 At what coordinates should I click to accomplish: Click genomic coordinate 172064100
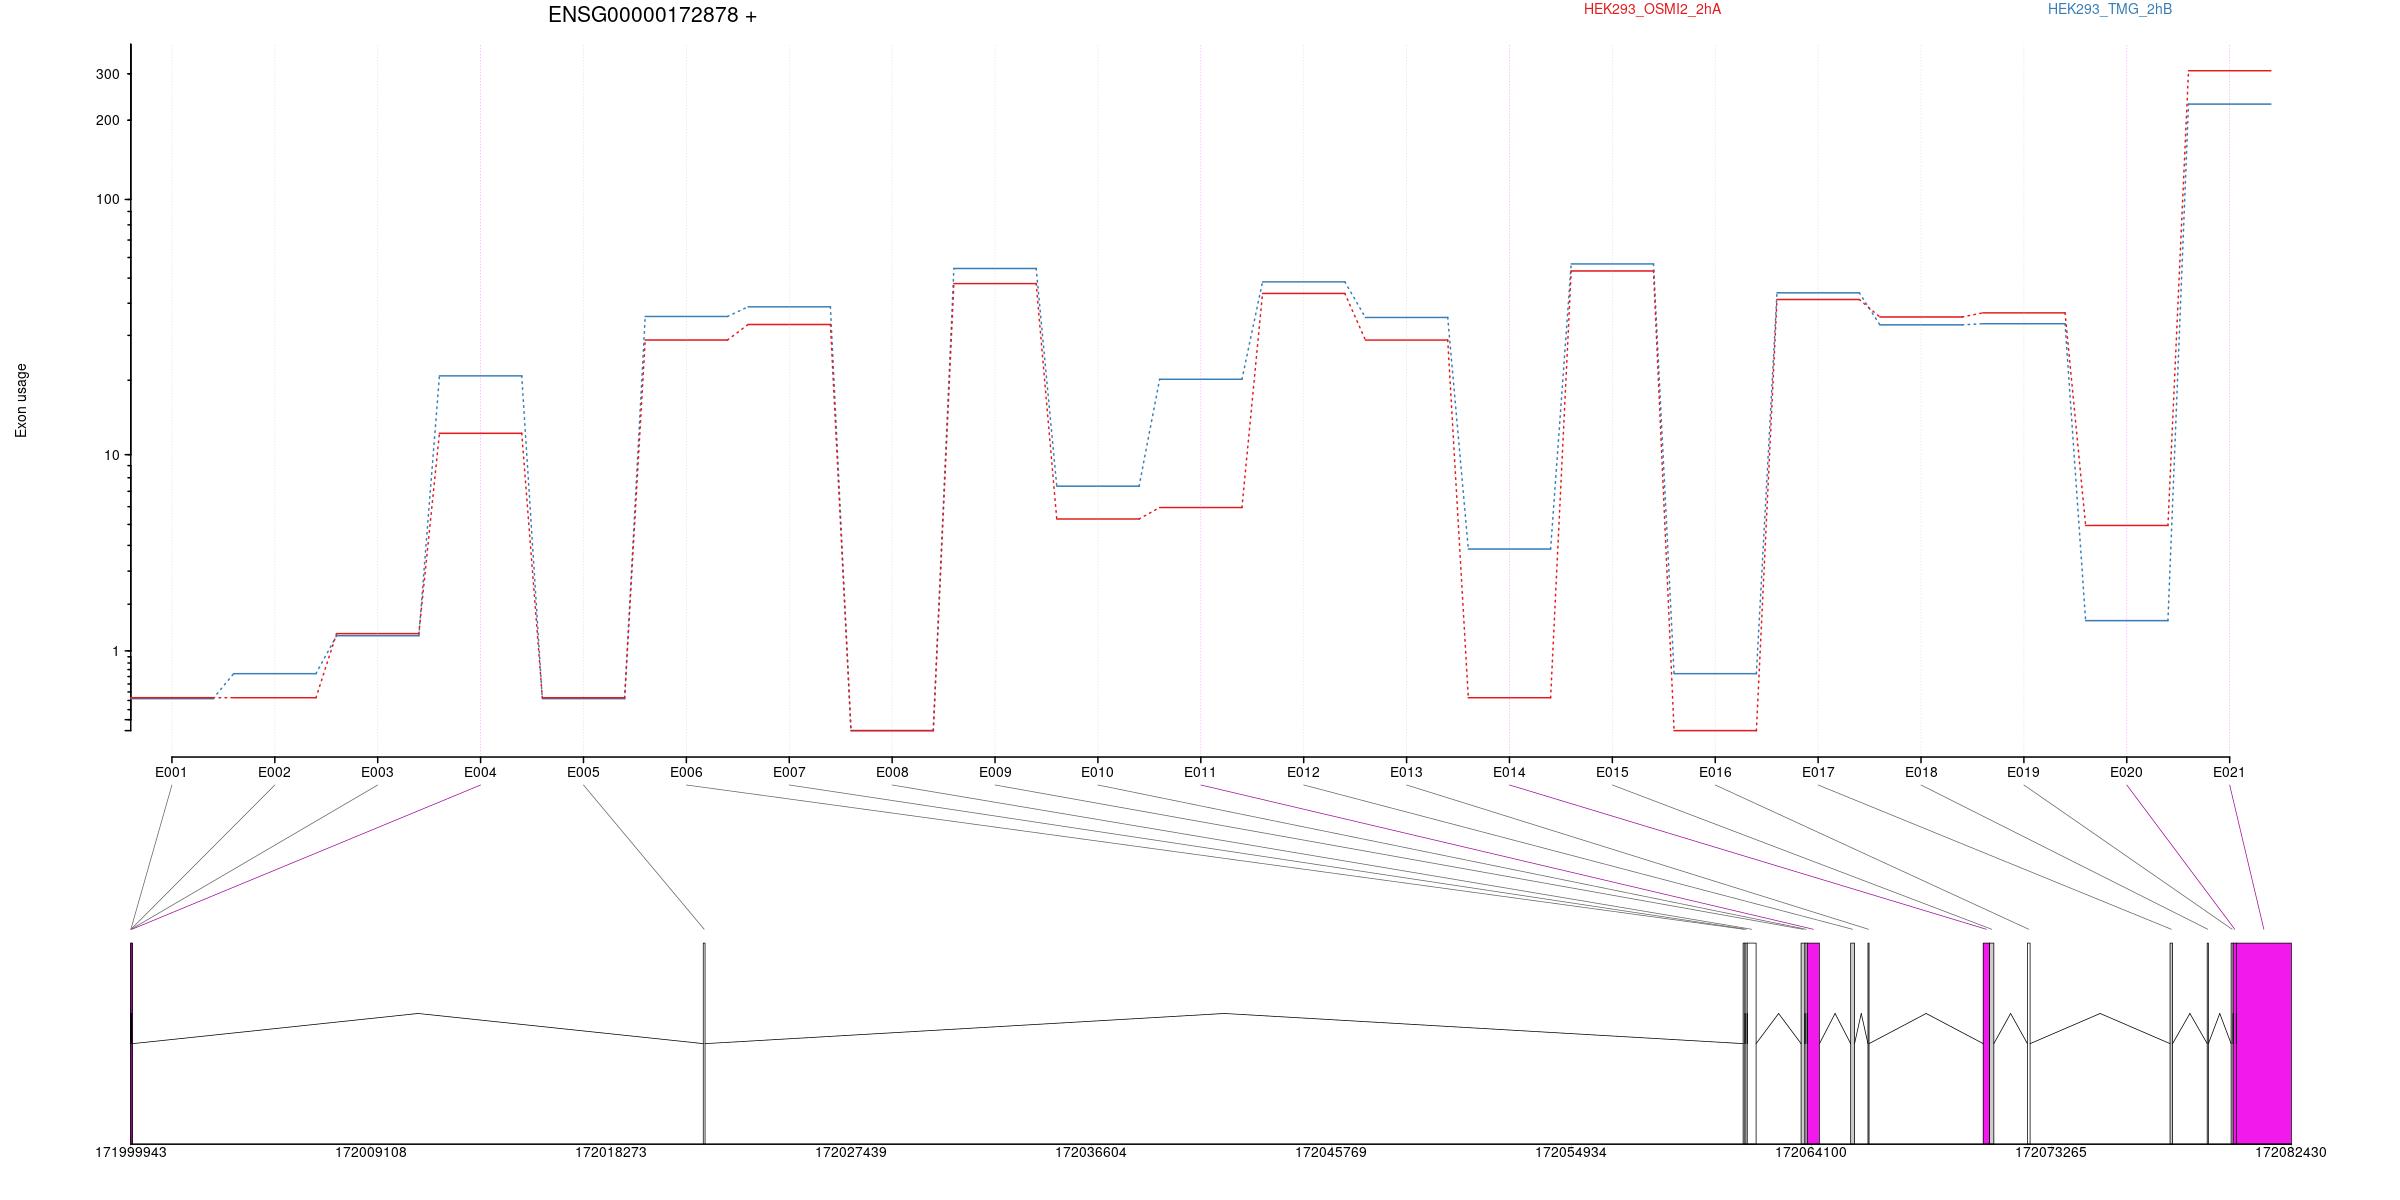point(1811,1152)
